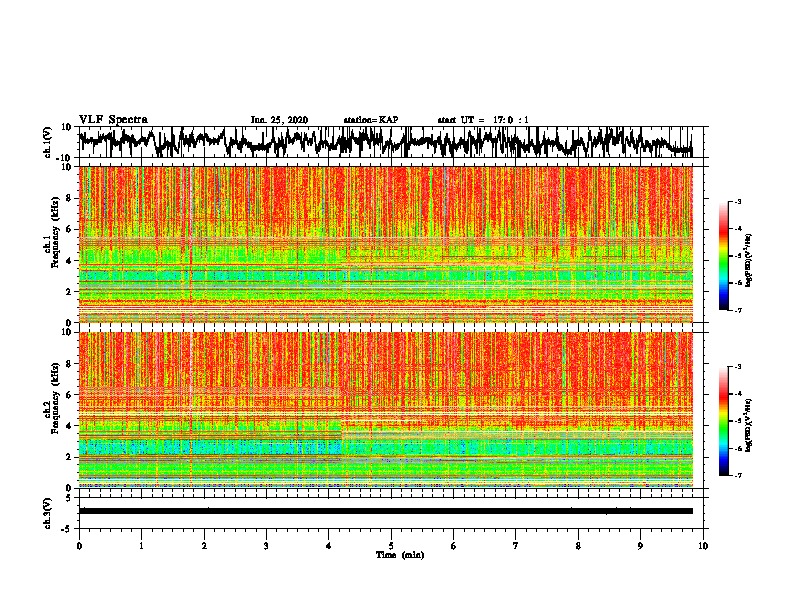Click time axis tick label "5"
The height and width of the screenshot is (612, 792).
(391, 546)
